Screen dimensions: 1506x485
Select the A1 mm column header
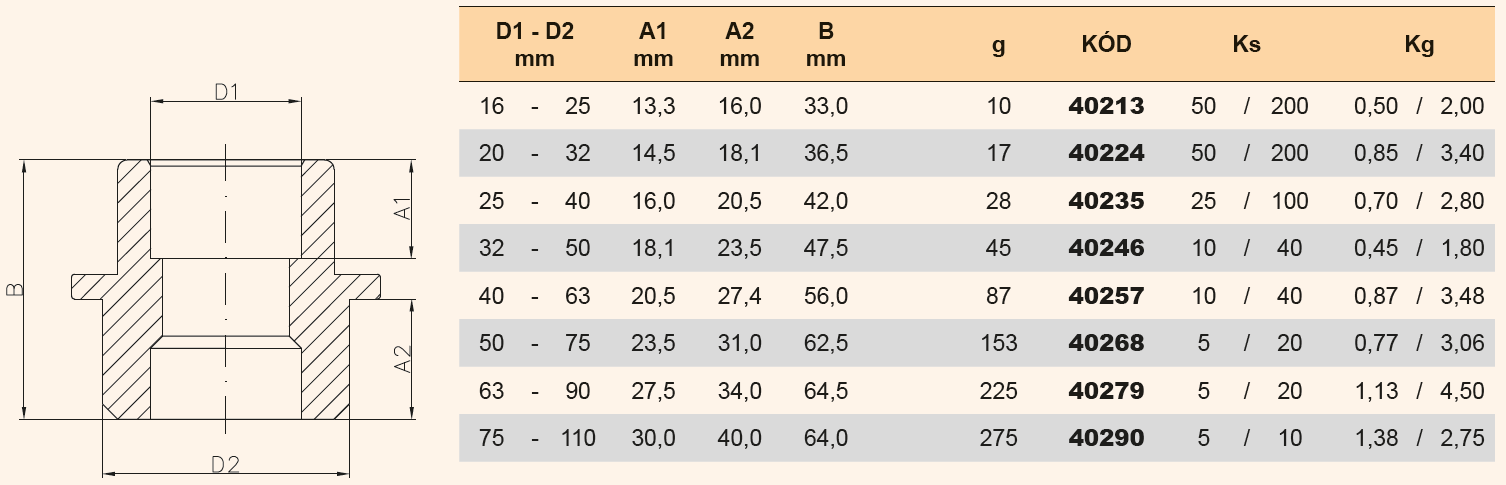pyautogui.click(x=653, y=45)
